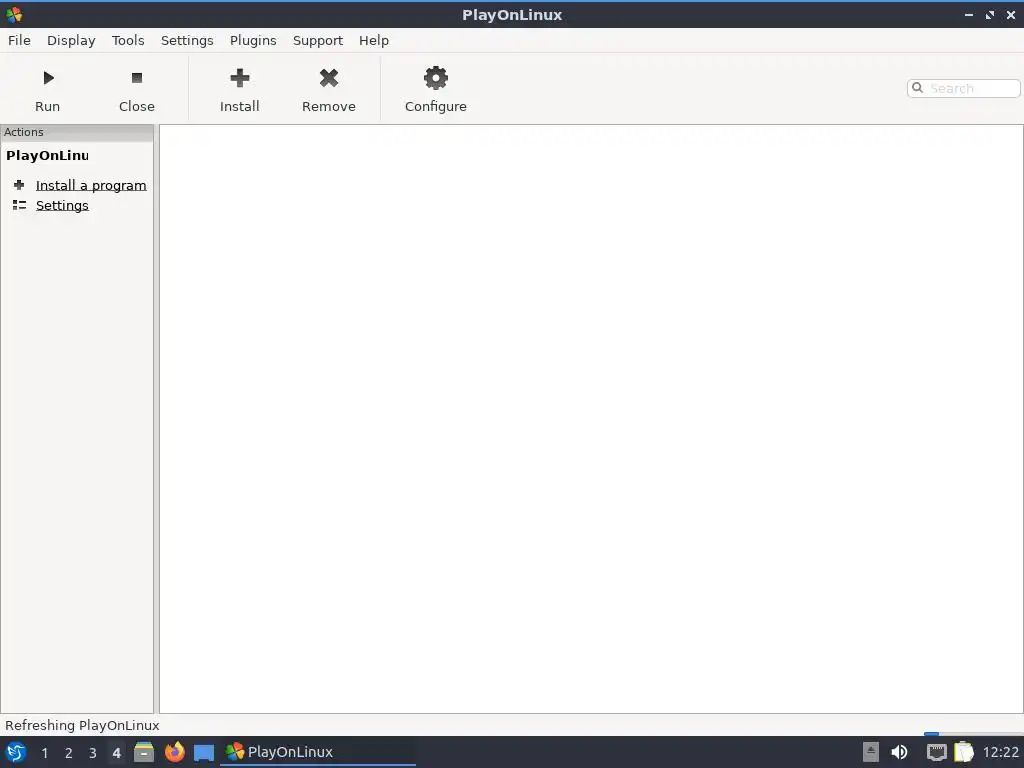This screenshot has height=768, width=1024.
Task: Click the Install plus icon in toolbar
Action: pyautogui.click(x=240, y=78)
